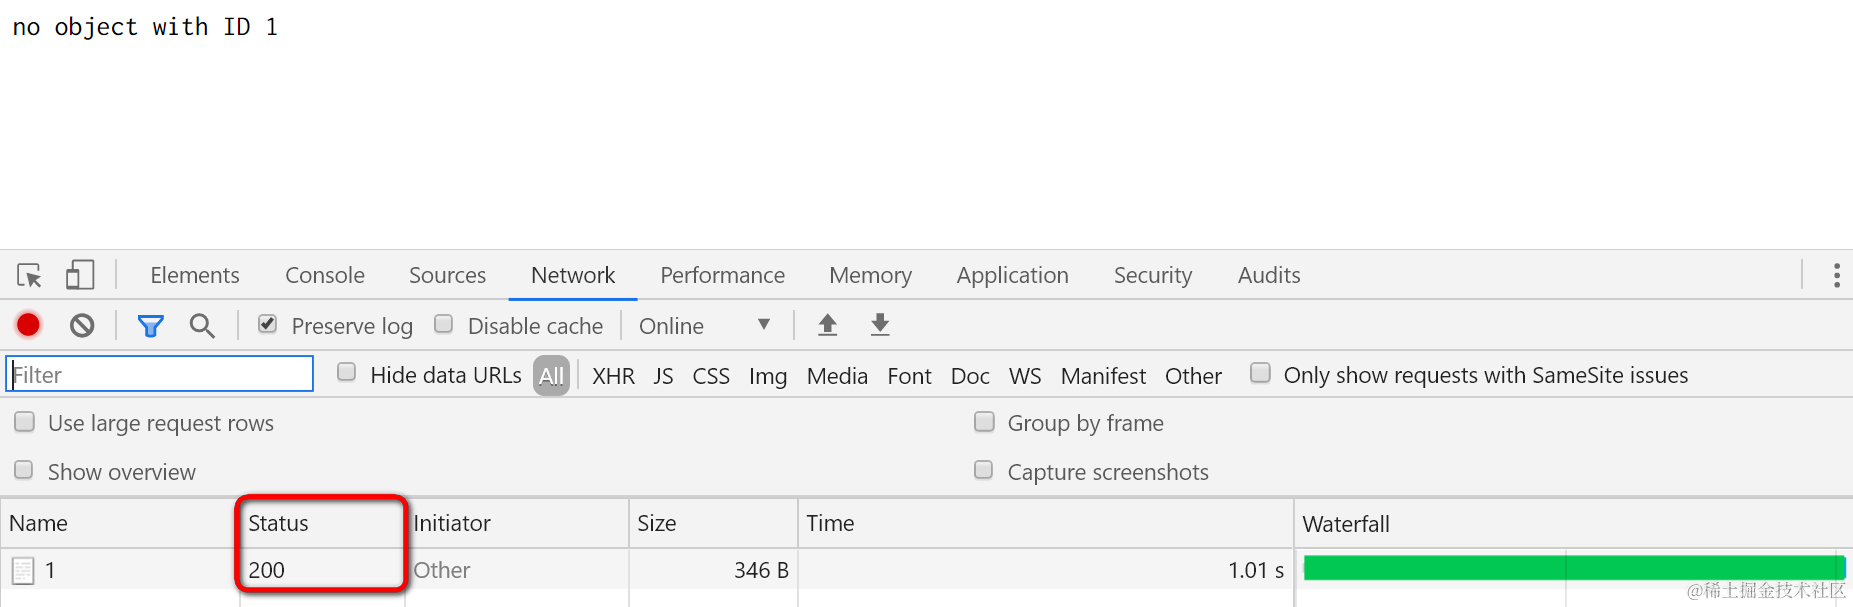Open the network search magnifier
This screenshot has width=1853, height=607.
tap(202, 326)
